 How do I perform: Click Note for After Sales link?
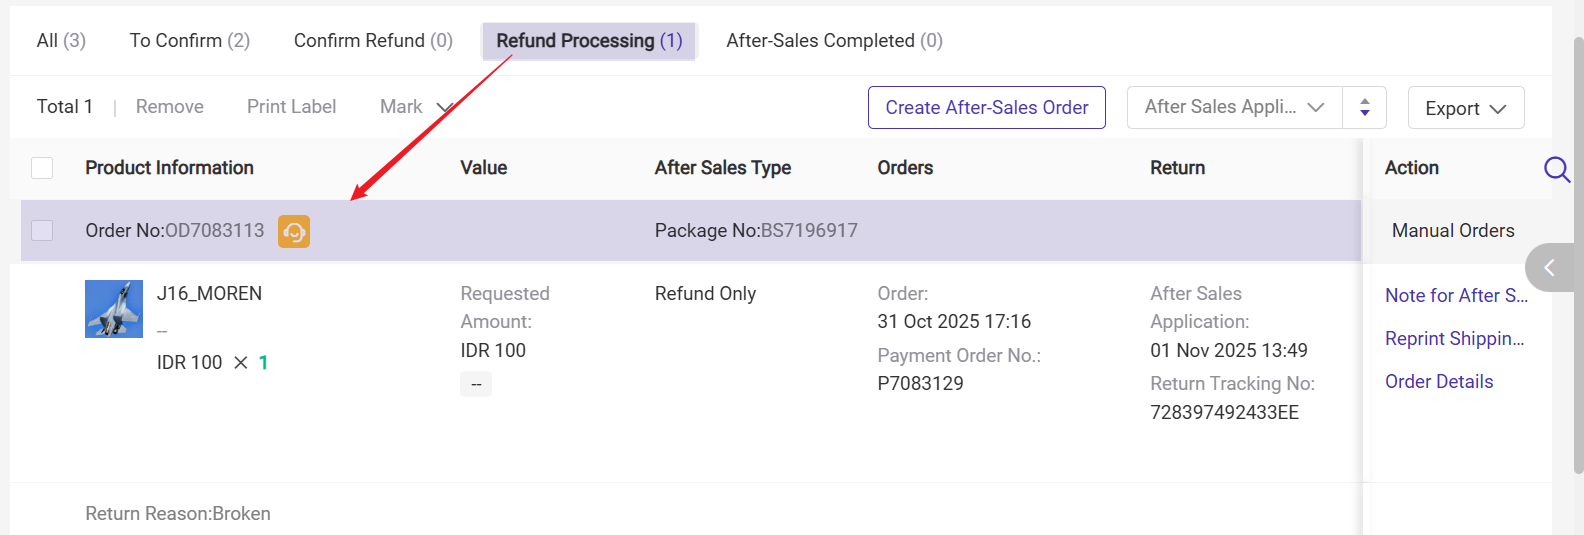click(1455, 296)
